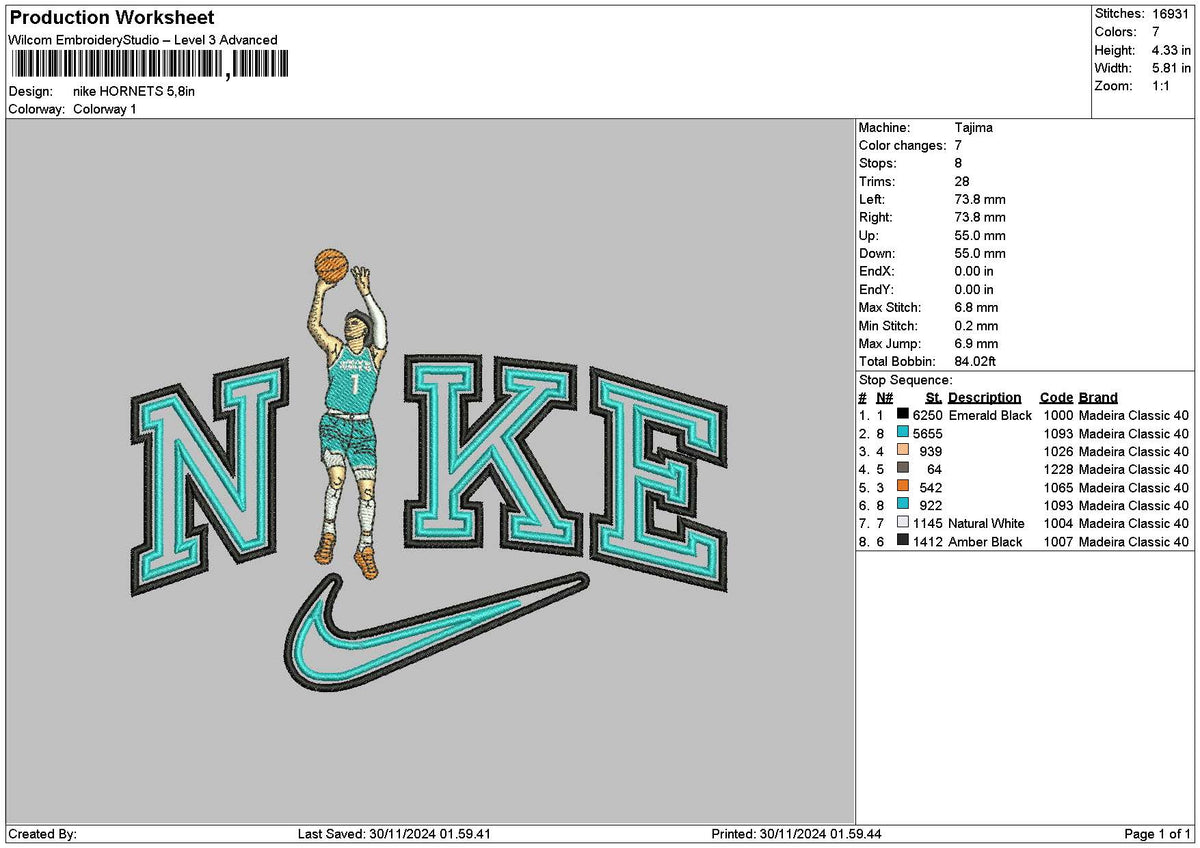Viewport: 1200px width, 848px height.
Task: Click the "Color changes:" label
Action: click(902, 146)
